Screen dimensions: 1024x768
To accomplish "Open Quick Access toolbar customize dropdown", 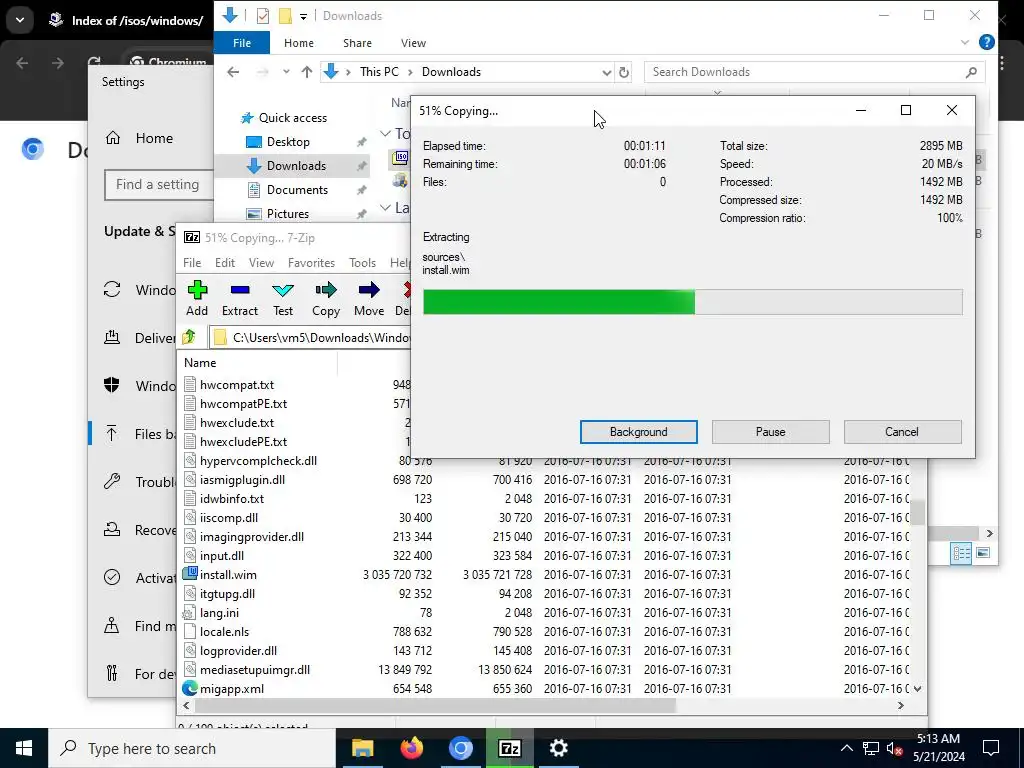I will tap(304, 16).
